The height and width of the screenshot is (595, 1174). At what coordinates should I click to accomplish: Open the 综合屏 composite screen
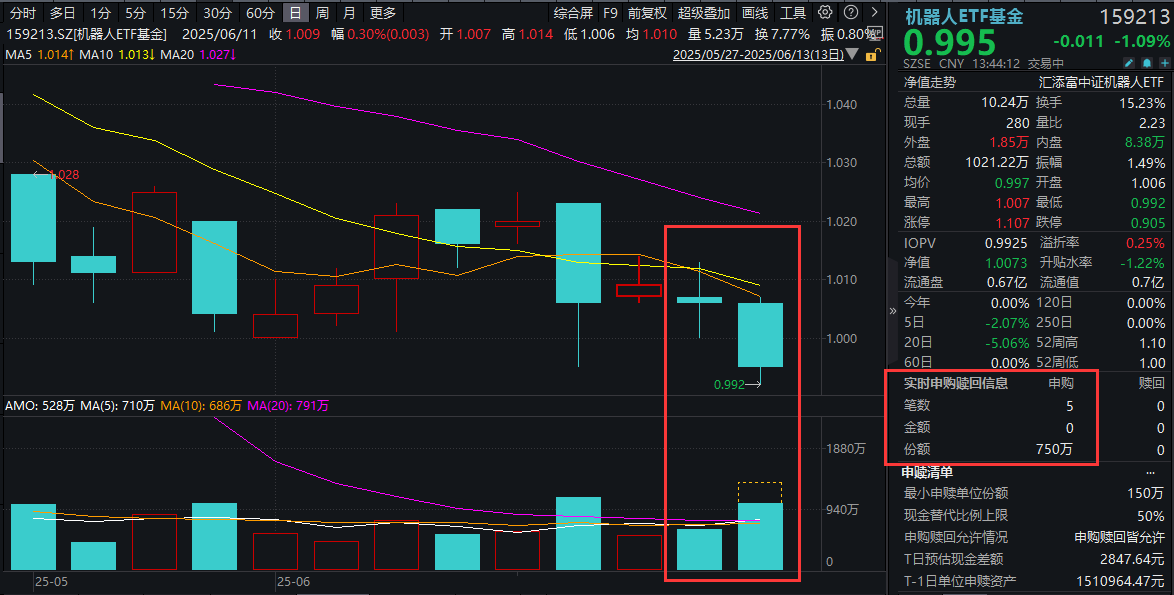click(x=573, y=13)
